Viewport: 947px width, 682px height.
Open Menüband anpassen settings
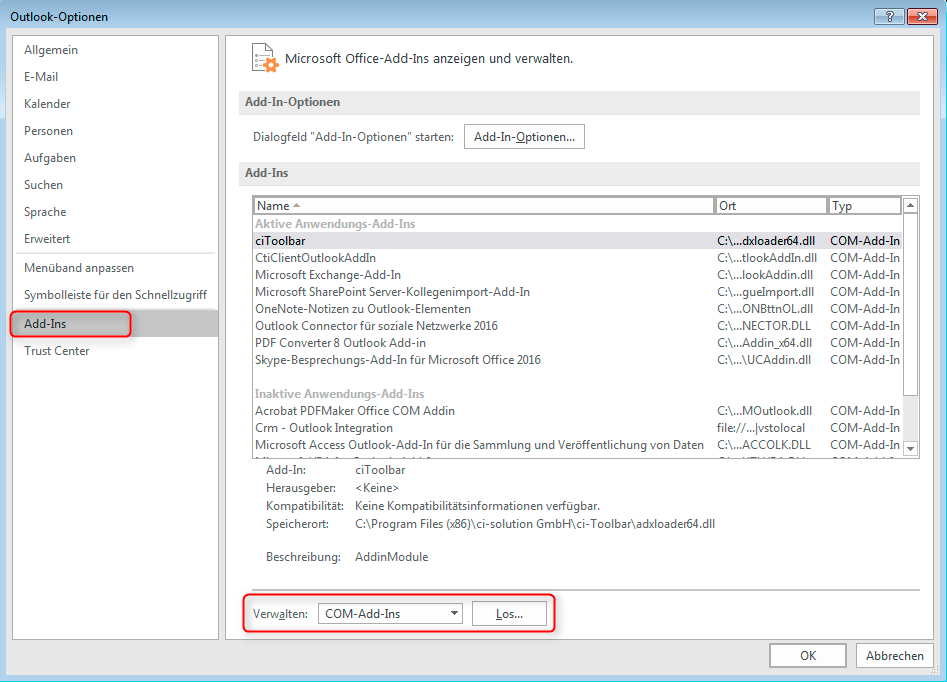tap(115, 268)
